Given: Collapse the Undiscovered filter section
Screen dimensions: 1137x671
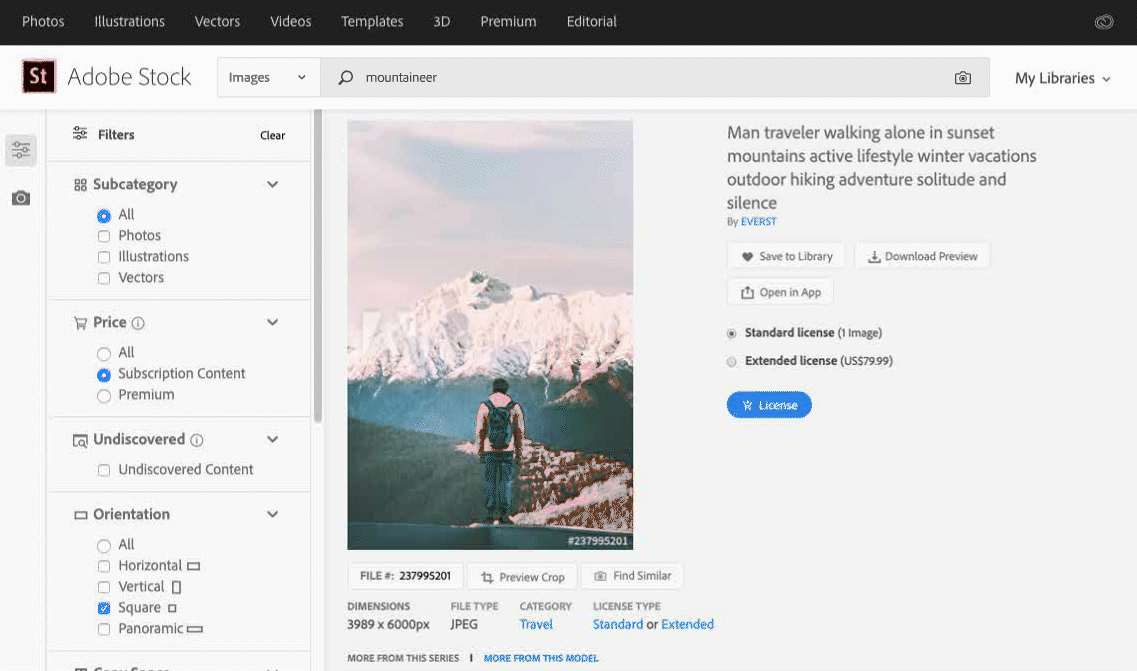Looking at the screenshot, I should pyautogui.click(x=273, y=439).
